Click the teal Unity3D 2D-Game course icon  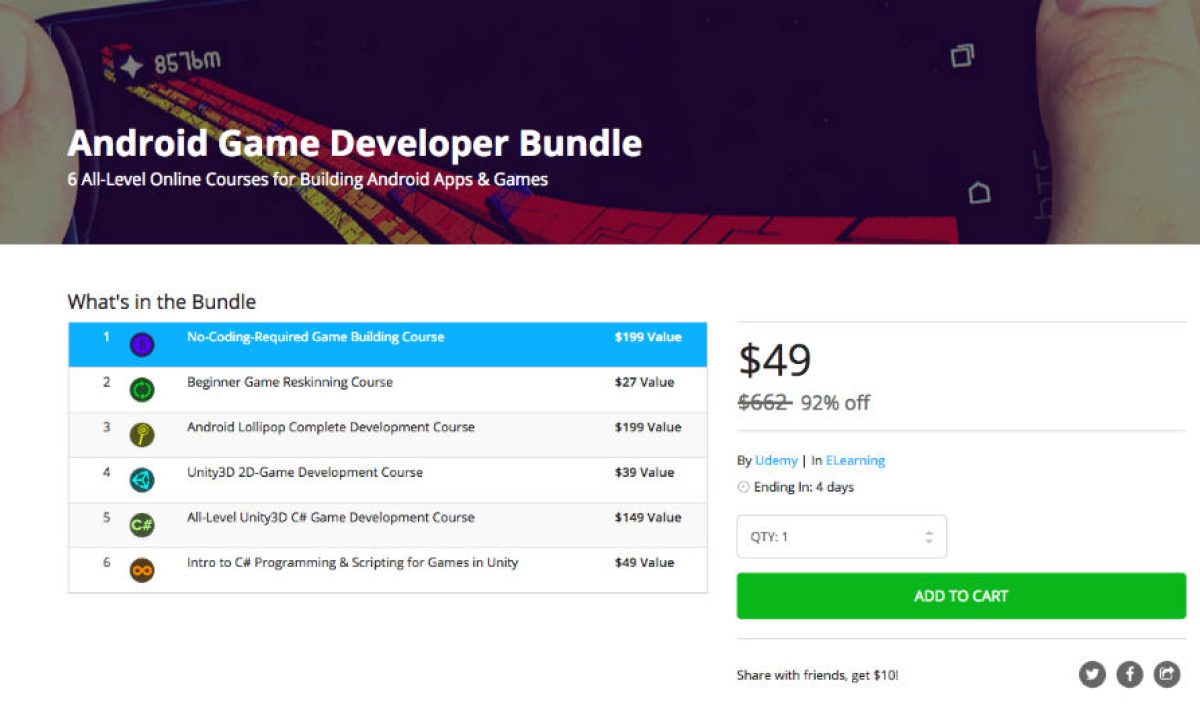(x=142, y=480)
